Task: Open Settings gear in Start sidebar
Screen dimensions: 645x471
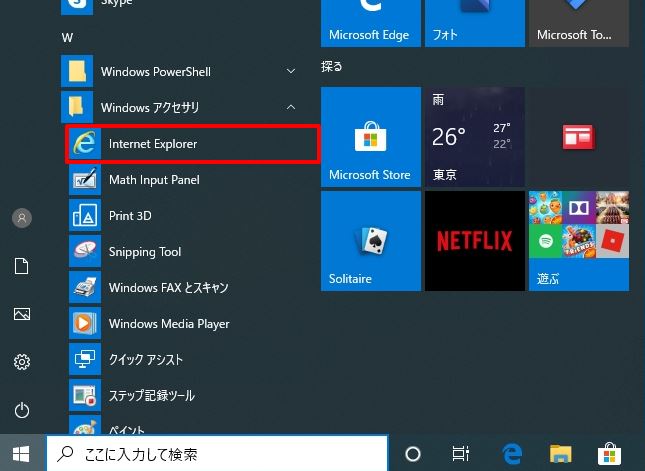Action: [x=22, y=362]
